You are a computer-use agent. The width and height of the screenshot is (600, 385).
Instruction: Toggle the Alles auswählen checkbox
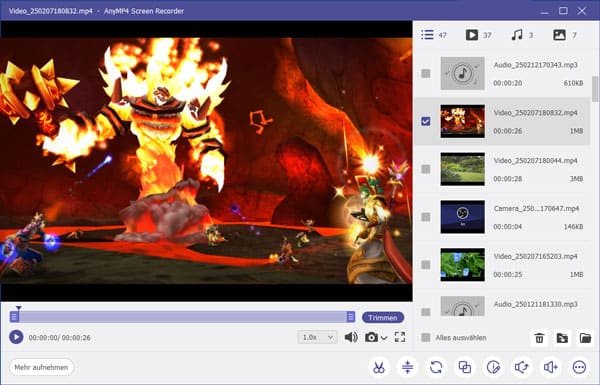click(426, 338)
